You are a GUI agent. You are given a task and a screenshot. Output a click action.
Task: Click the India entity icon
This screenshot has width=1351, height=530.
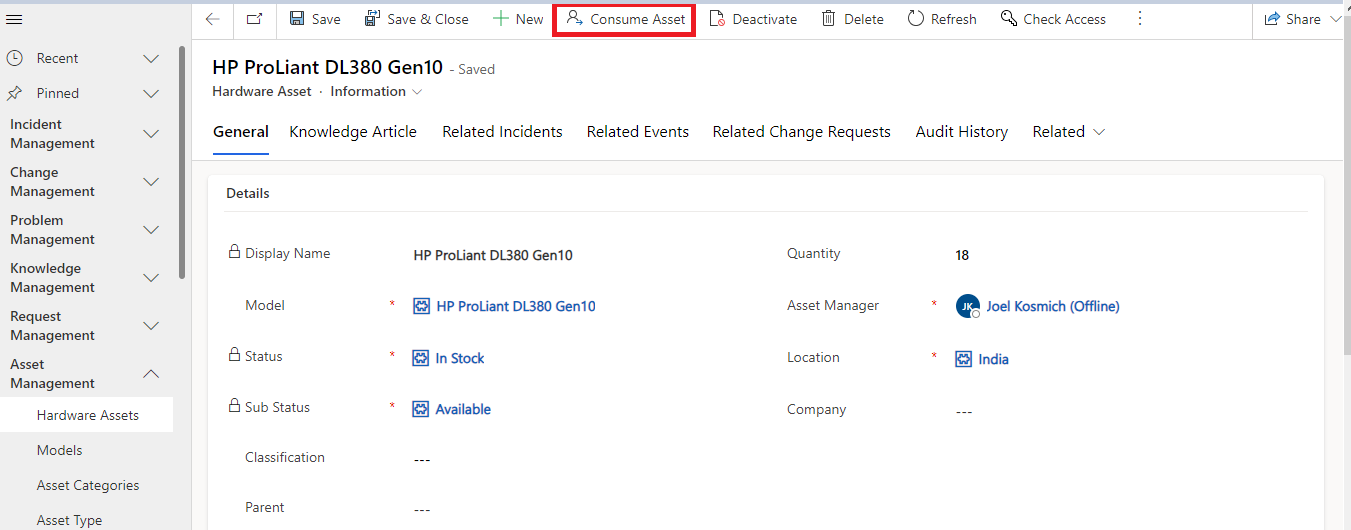coord(963,359)
